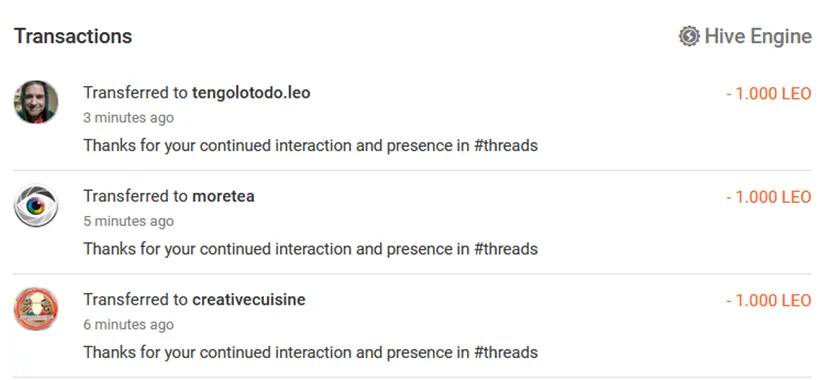This screenshot has height=380, width=835.
Task: Click the '5 minutes ago' timestamp
Action: tap(128, 221)
